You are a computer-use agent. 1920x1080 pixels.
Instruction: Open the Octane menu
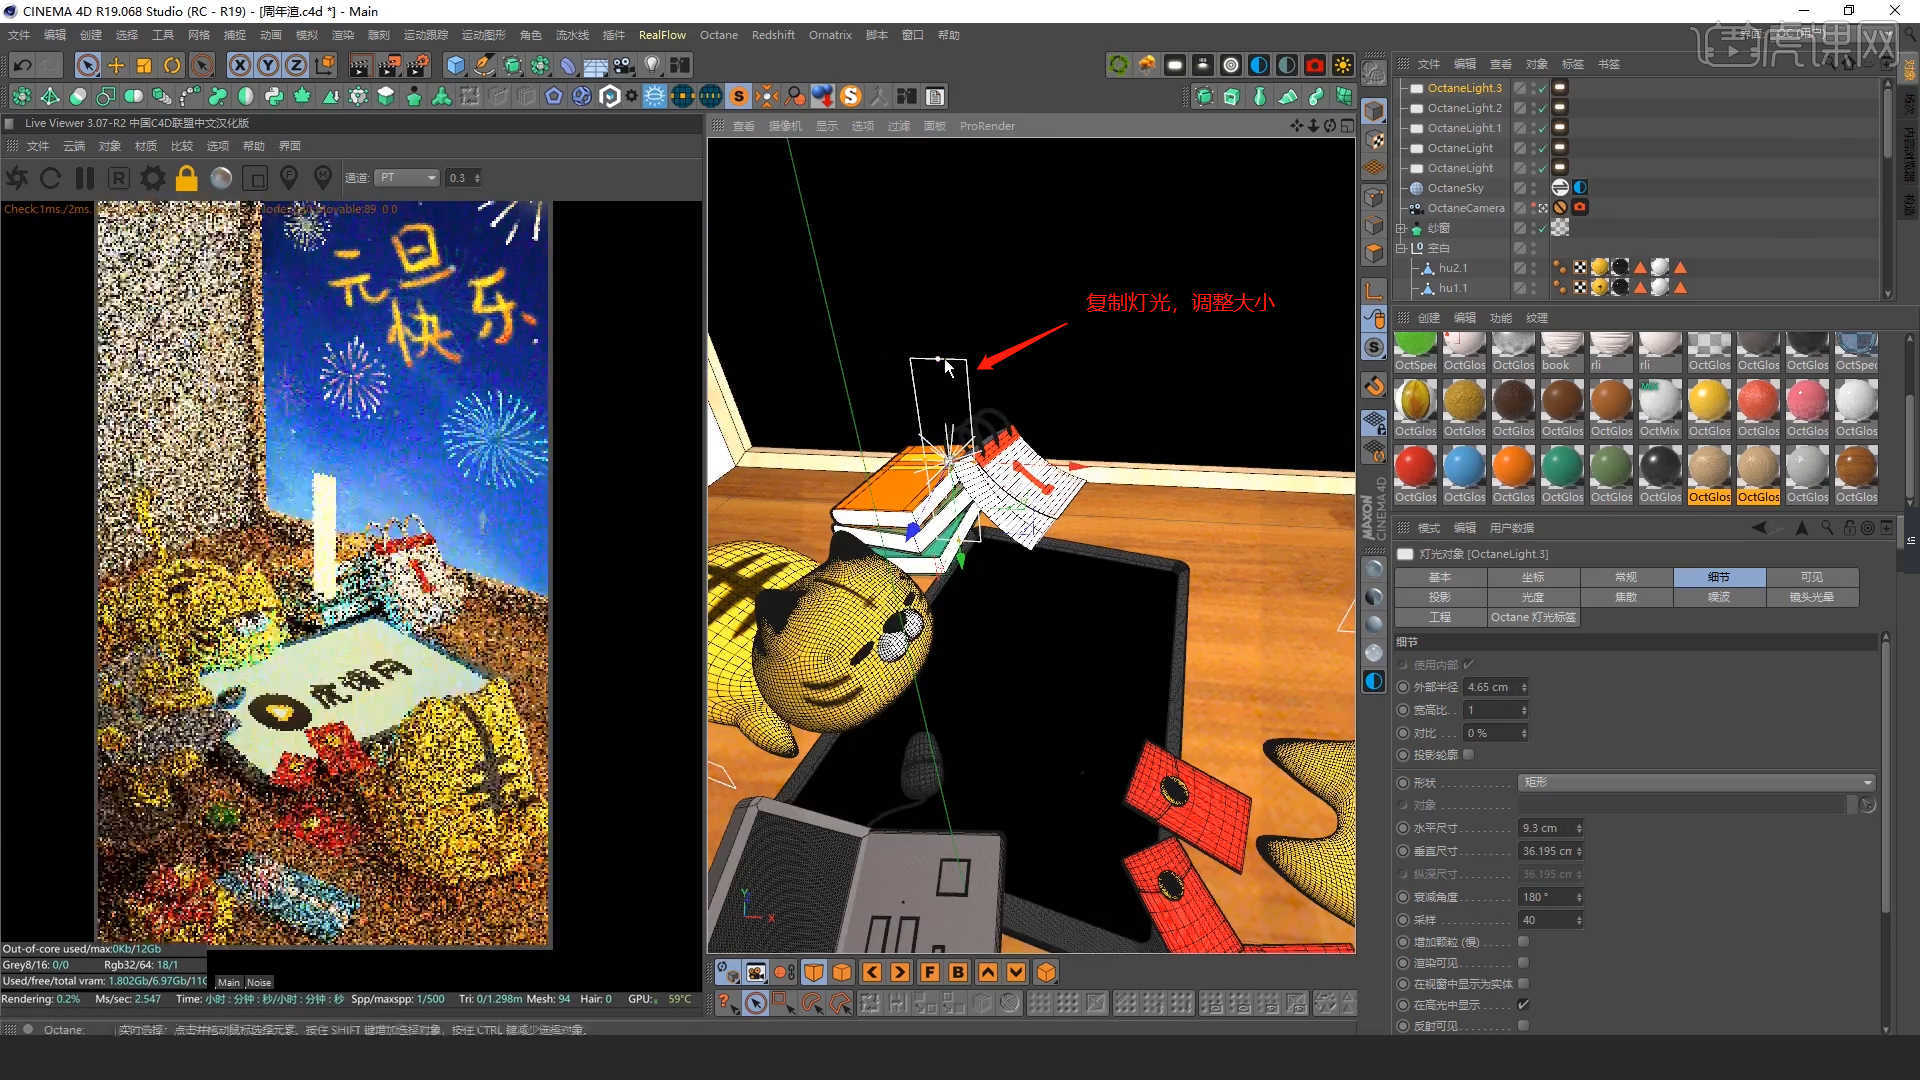coord(718,35)
